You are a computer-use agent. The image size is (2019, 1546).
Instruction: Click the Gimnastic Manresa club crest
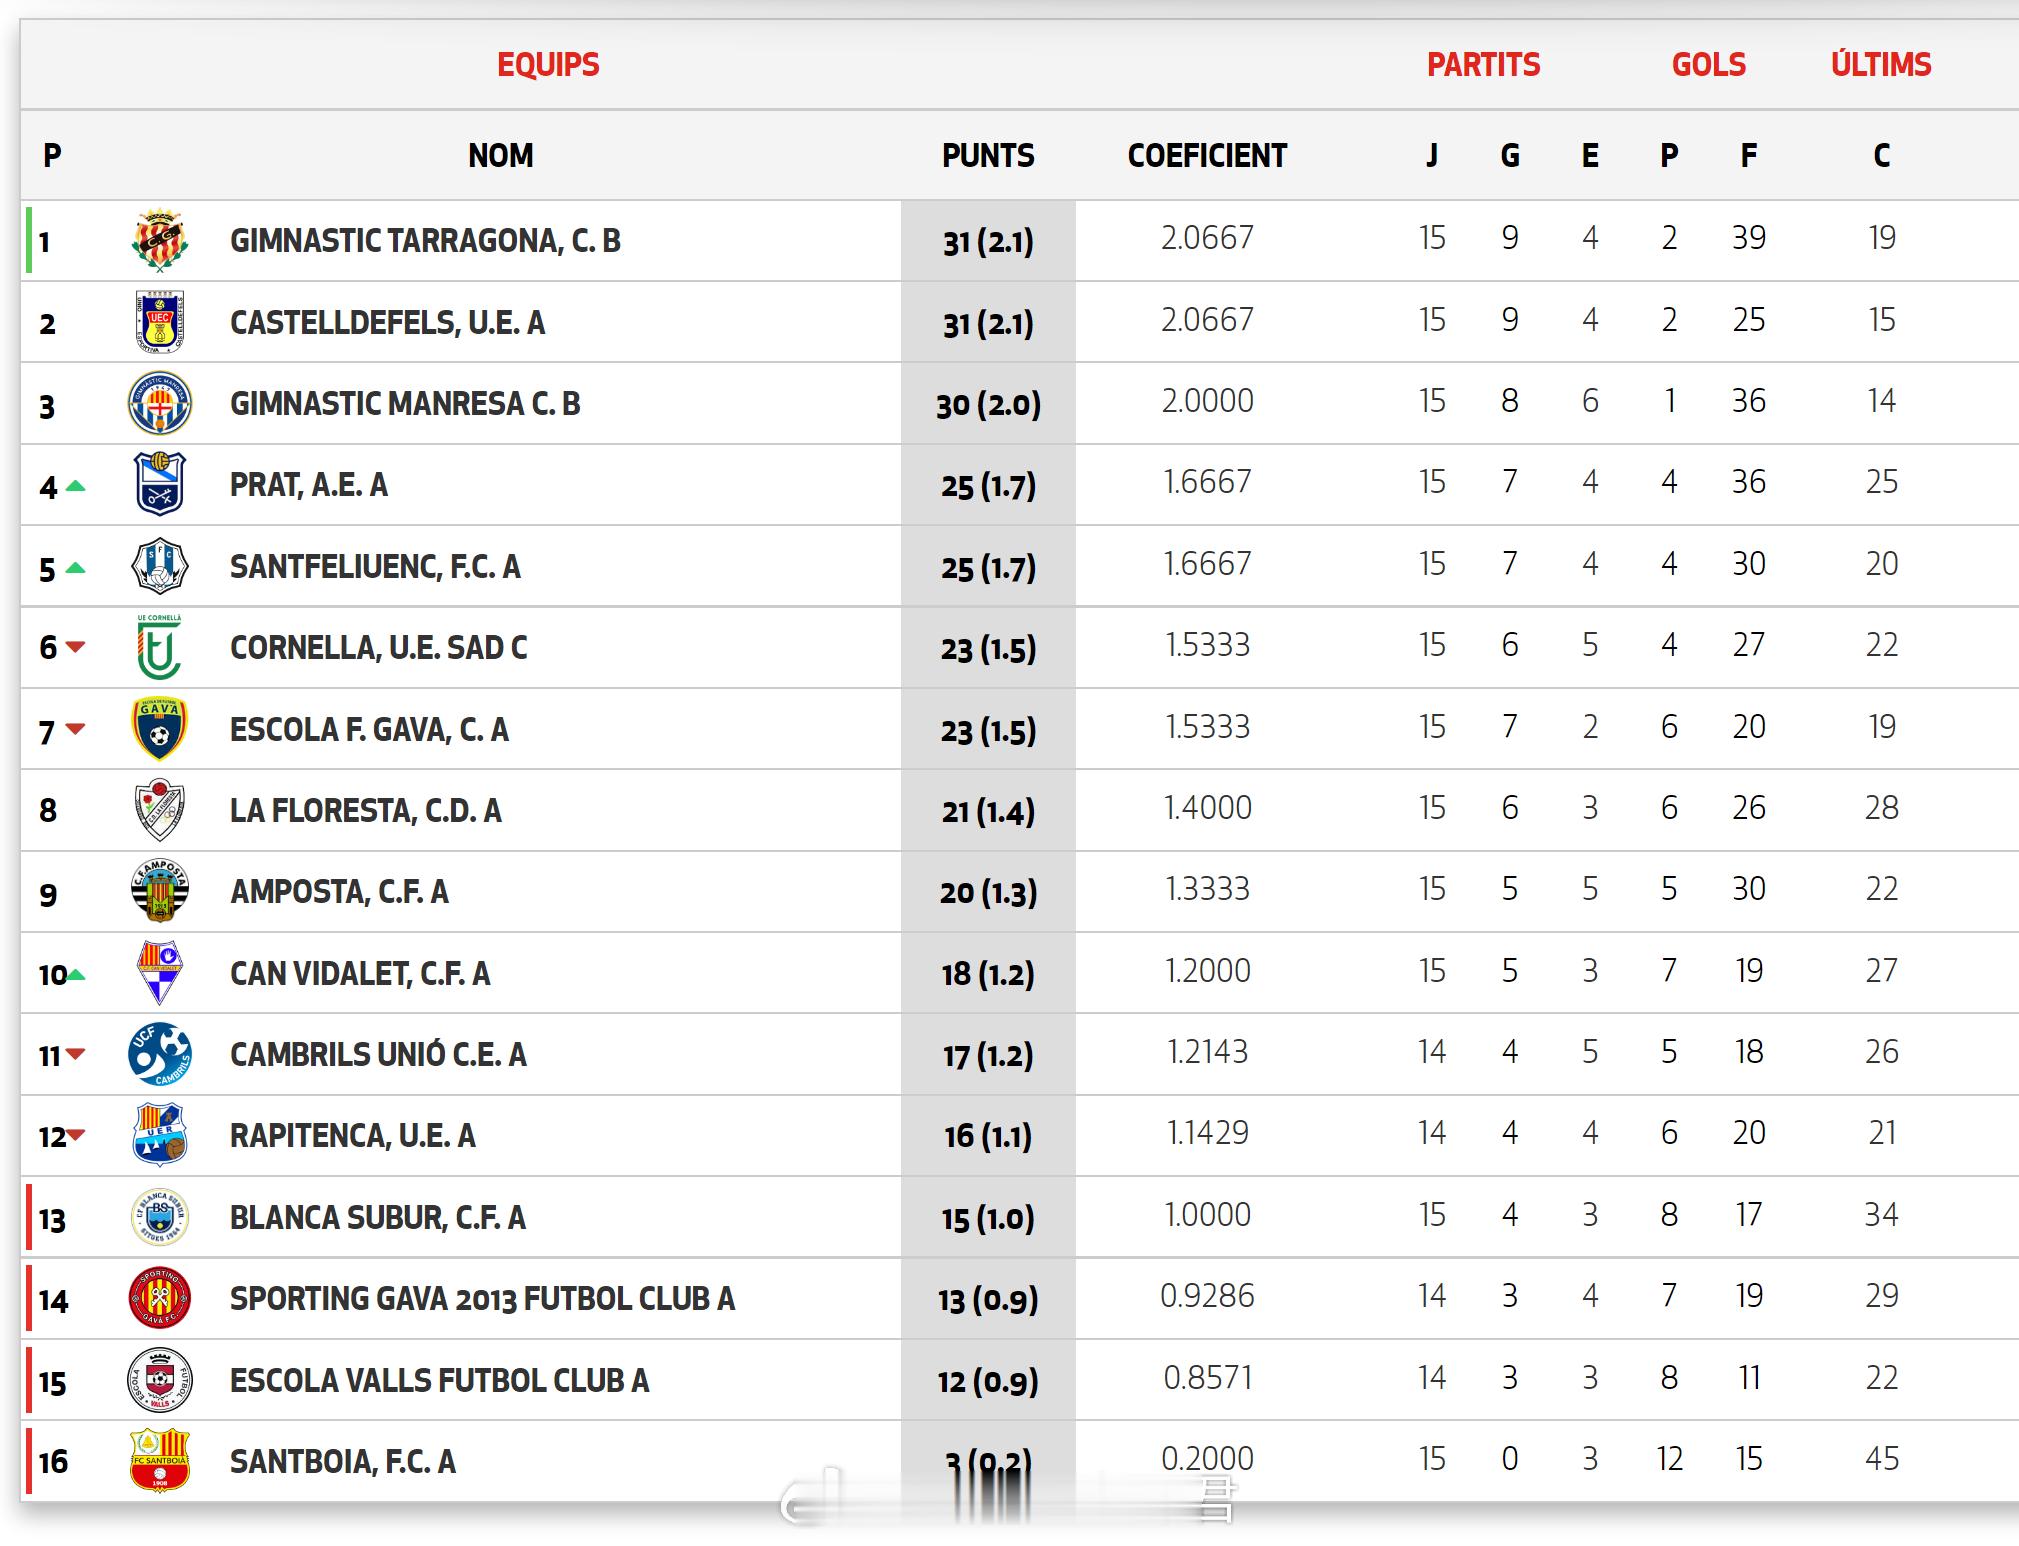pyautogui.click(x=160, y=403)
